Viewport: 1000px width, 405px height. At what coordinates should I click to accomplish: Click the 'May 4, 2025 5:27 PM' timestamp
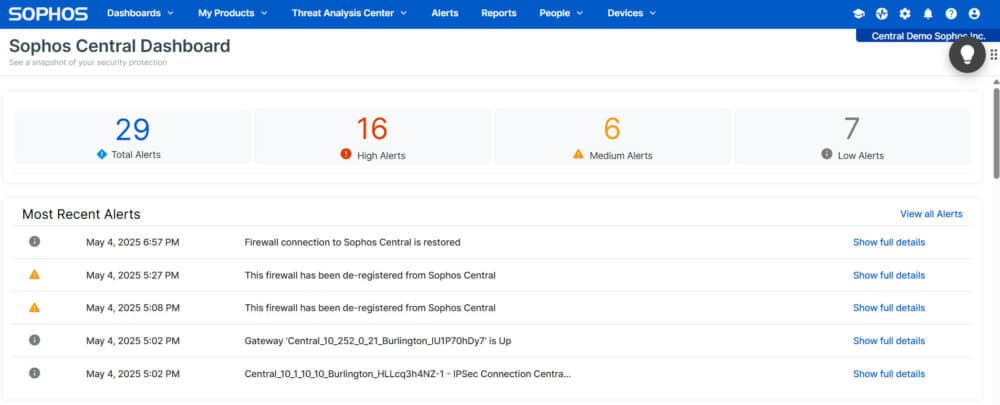[133, 276]
